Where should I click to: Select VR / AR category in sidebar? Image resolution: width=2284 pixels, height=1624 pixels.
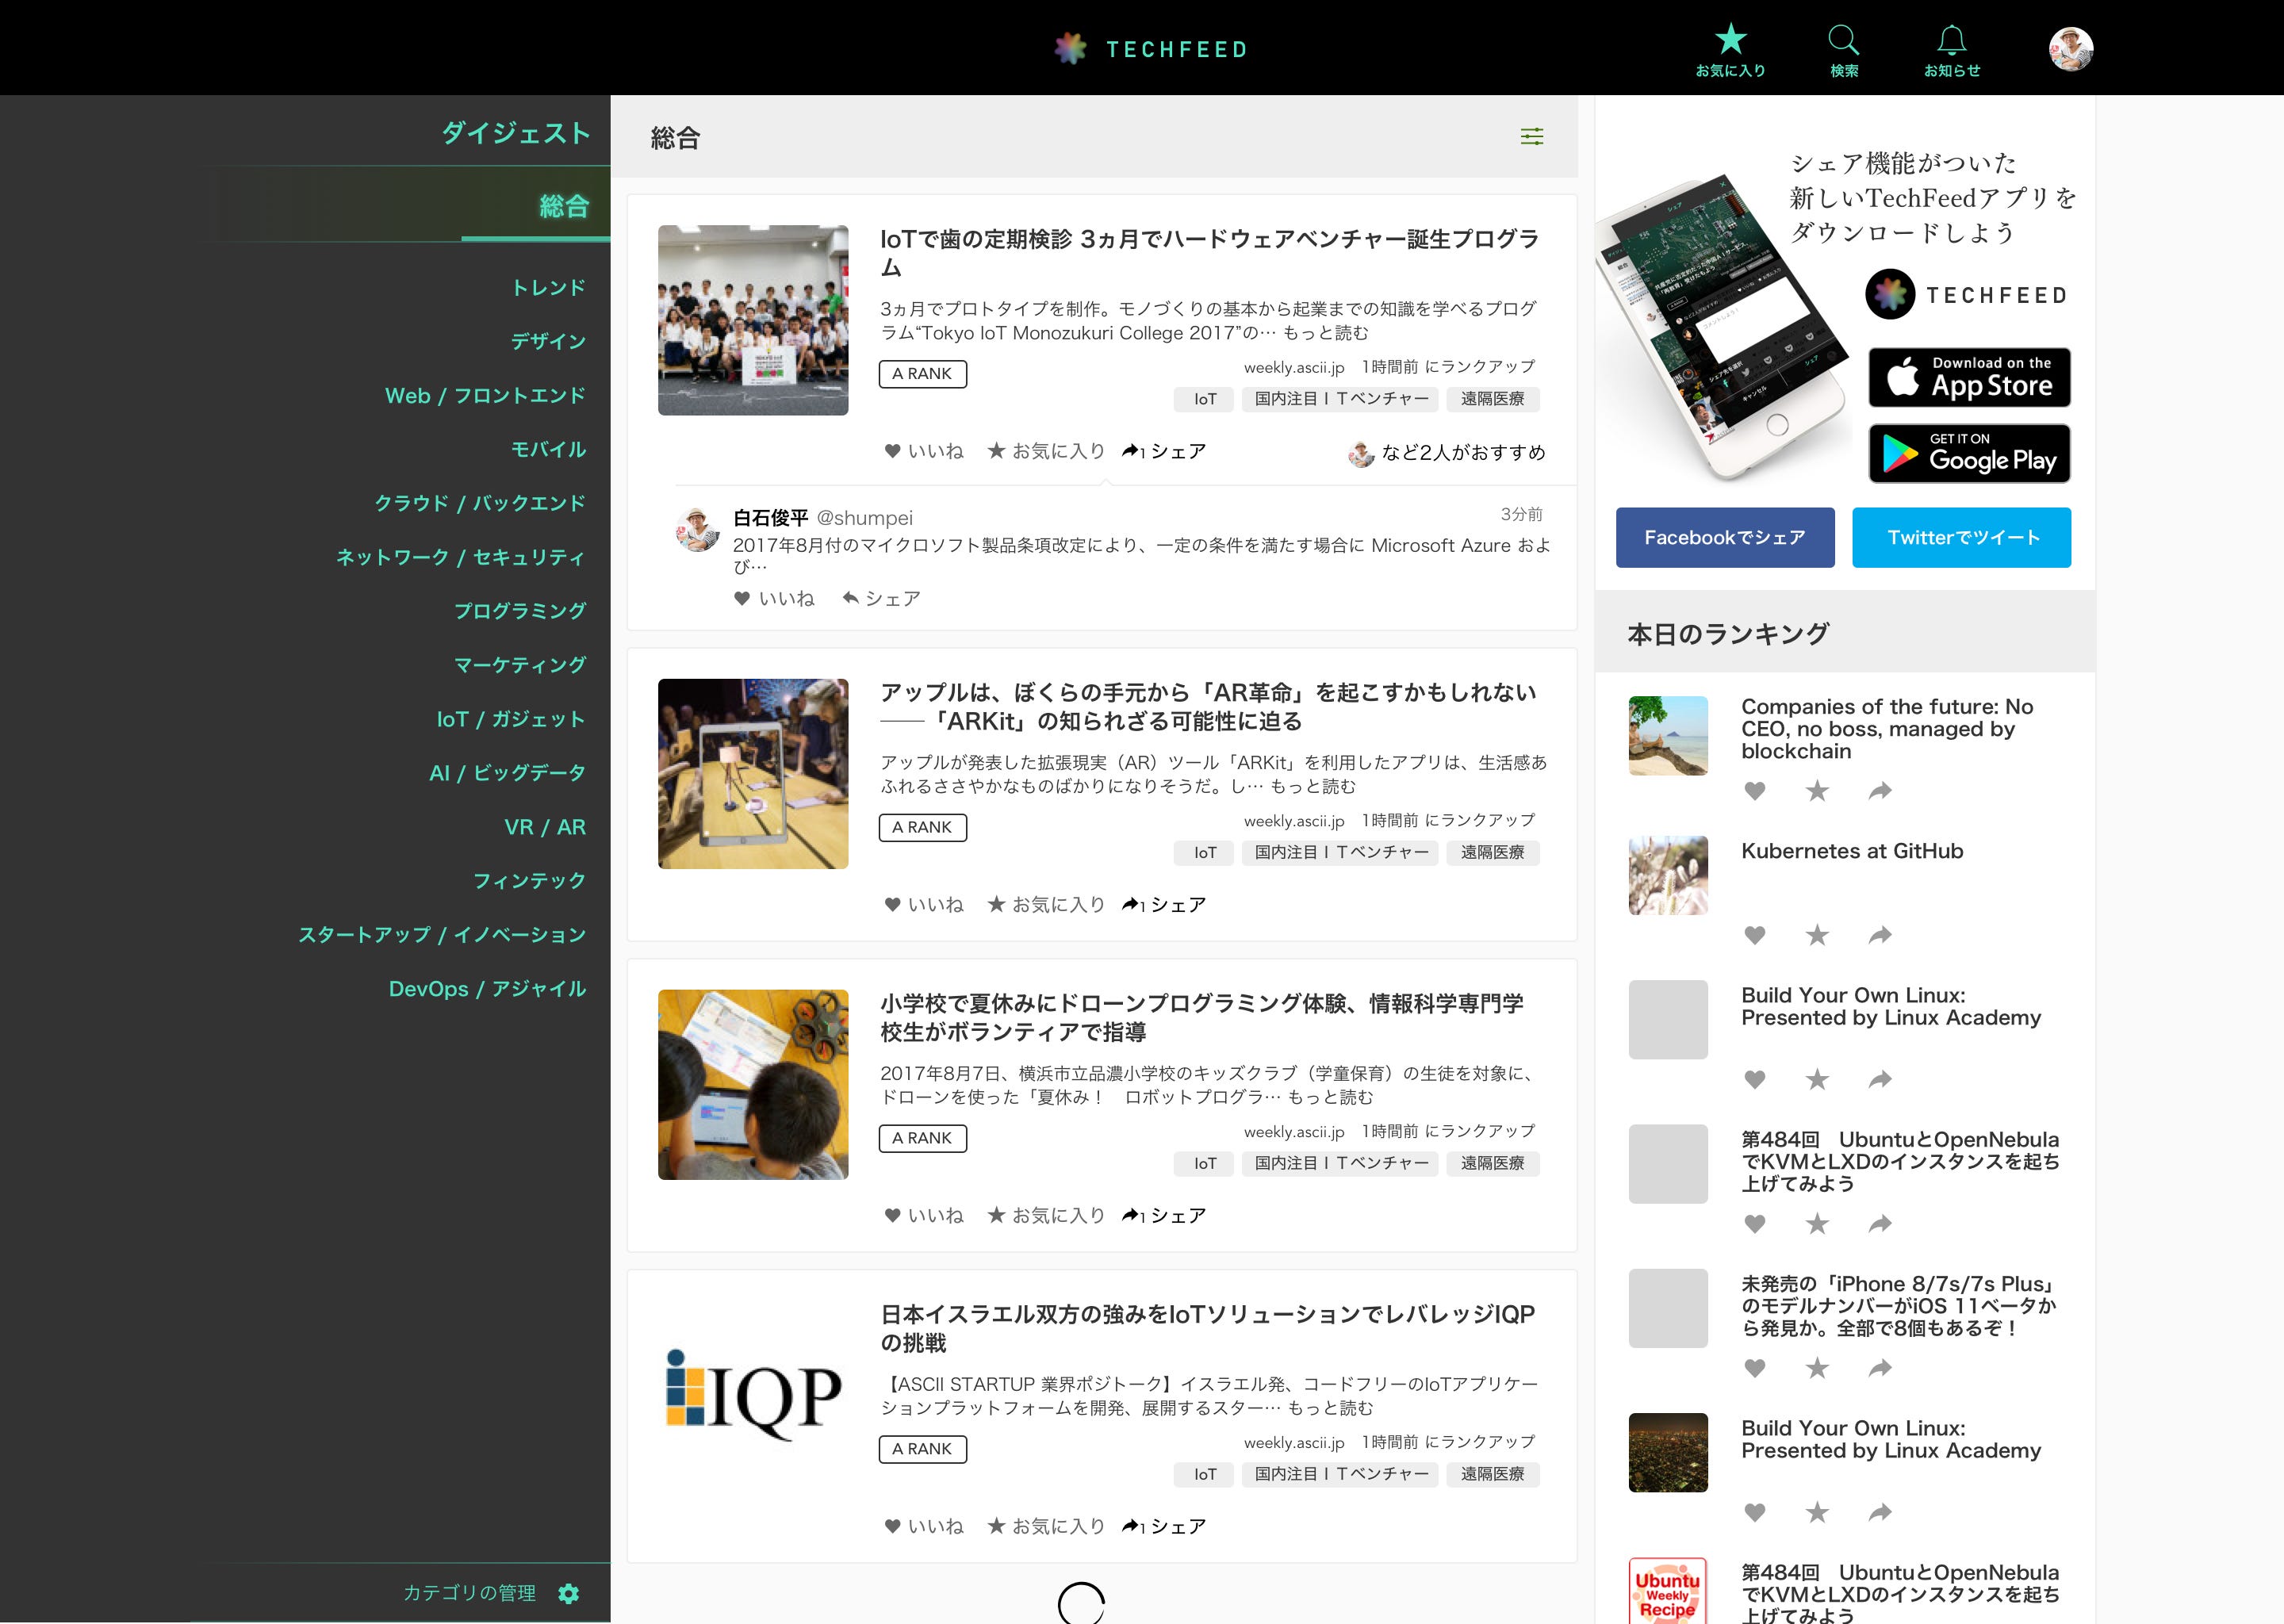coord(544,827)
